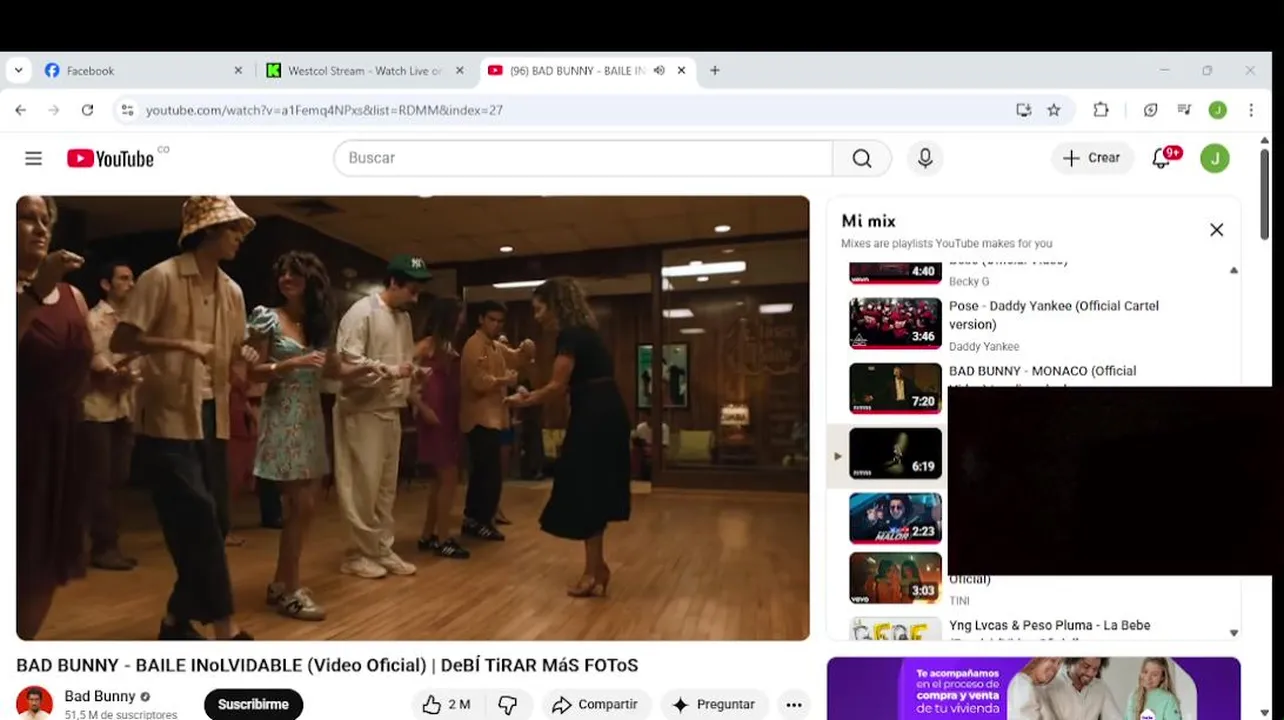1284x720 pixels.
Task: Install app icon in address bar
Action: click(1023, 110)
